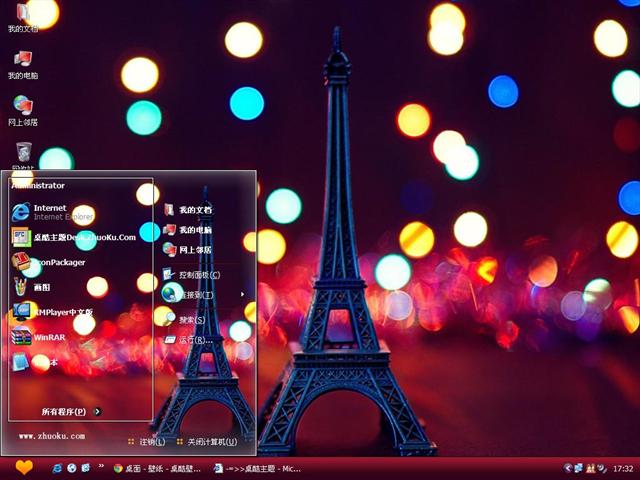Screen dimensions: 640x480
Task: Open 运行(R)... Run dialog entry
Action: pos(188,340)
